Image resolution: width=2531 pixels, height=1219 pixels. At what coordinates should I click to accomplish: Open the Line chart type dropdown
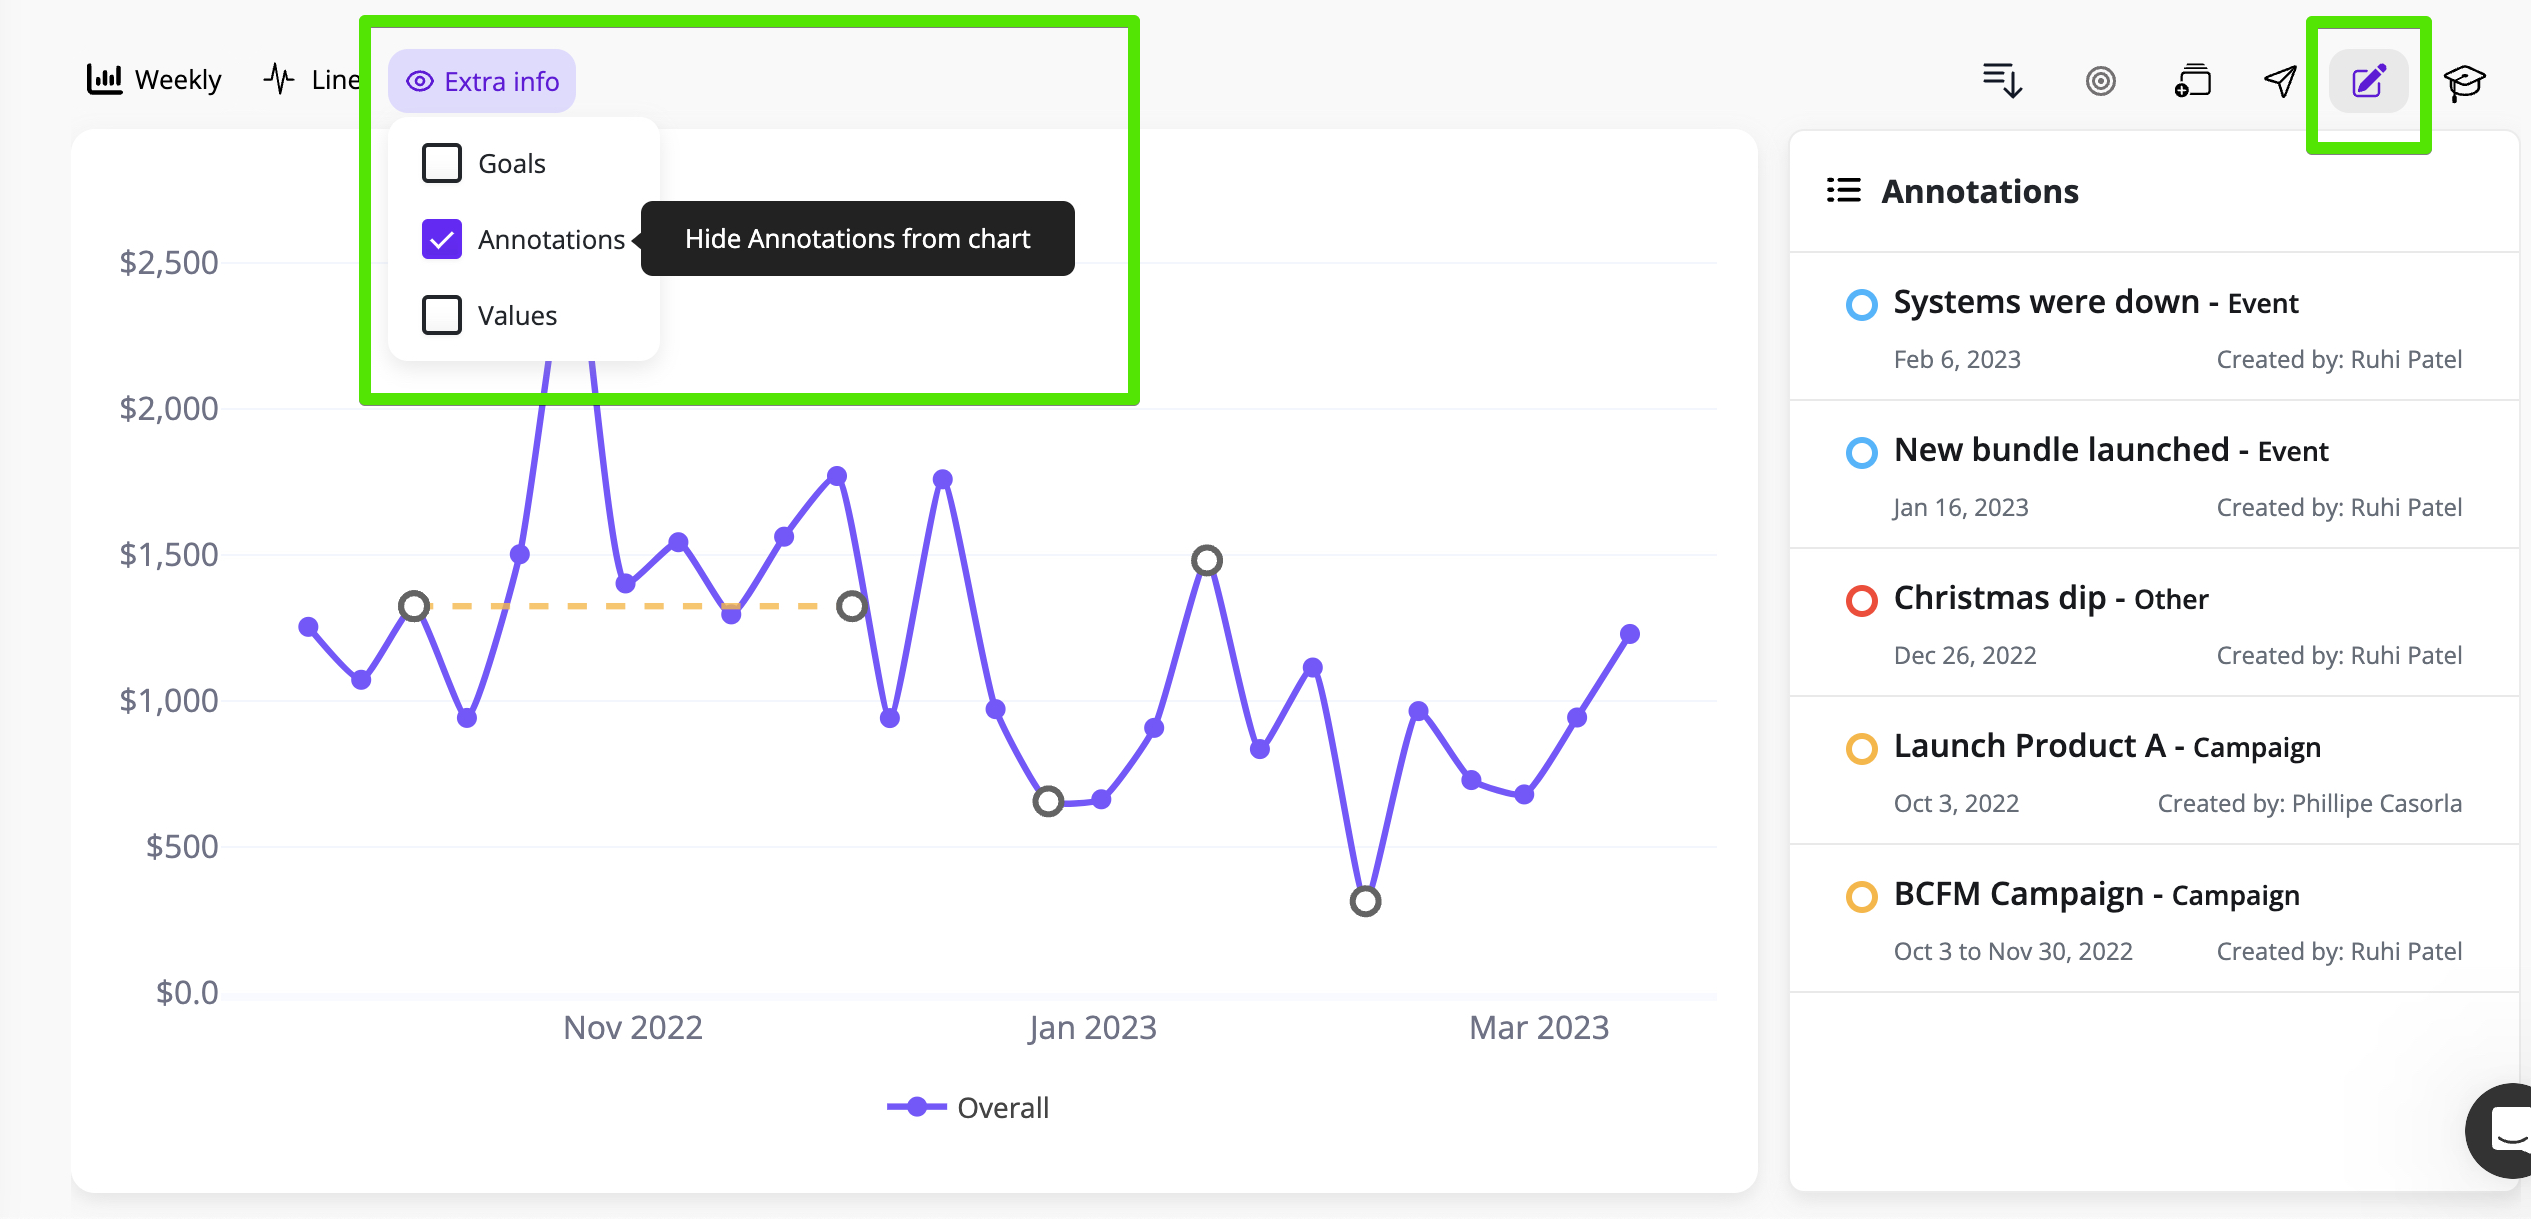pyautogui.click(x=312, y=80)
